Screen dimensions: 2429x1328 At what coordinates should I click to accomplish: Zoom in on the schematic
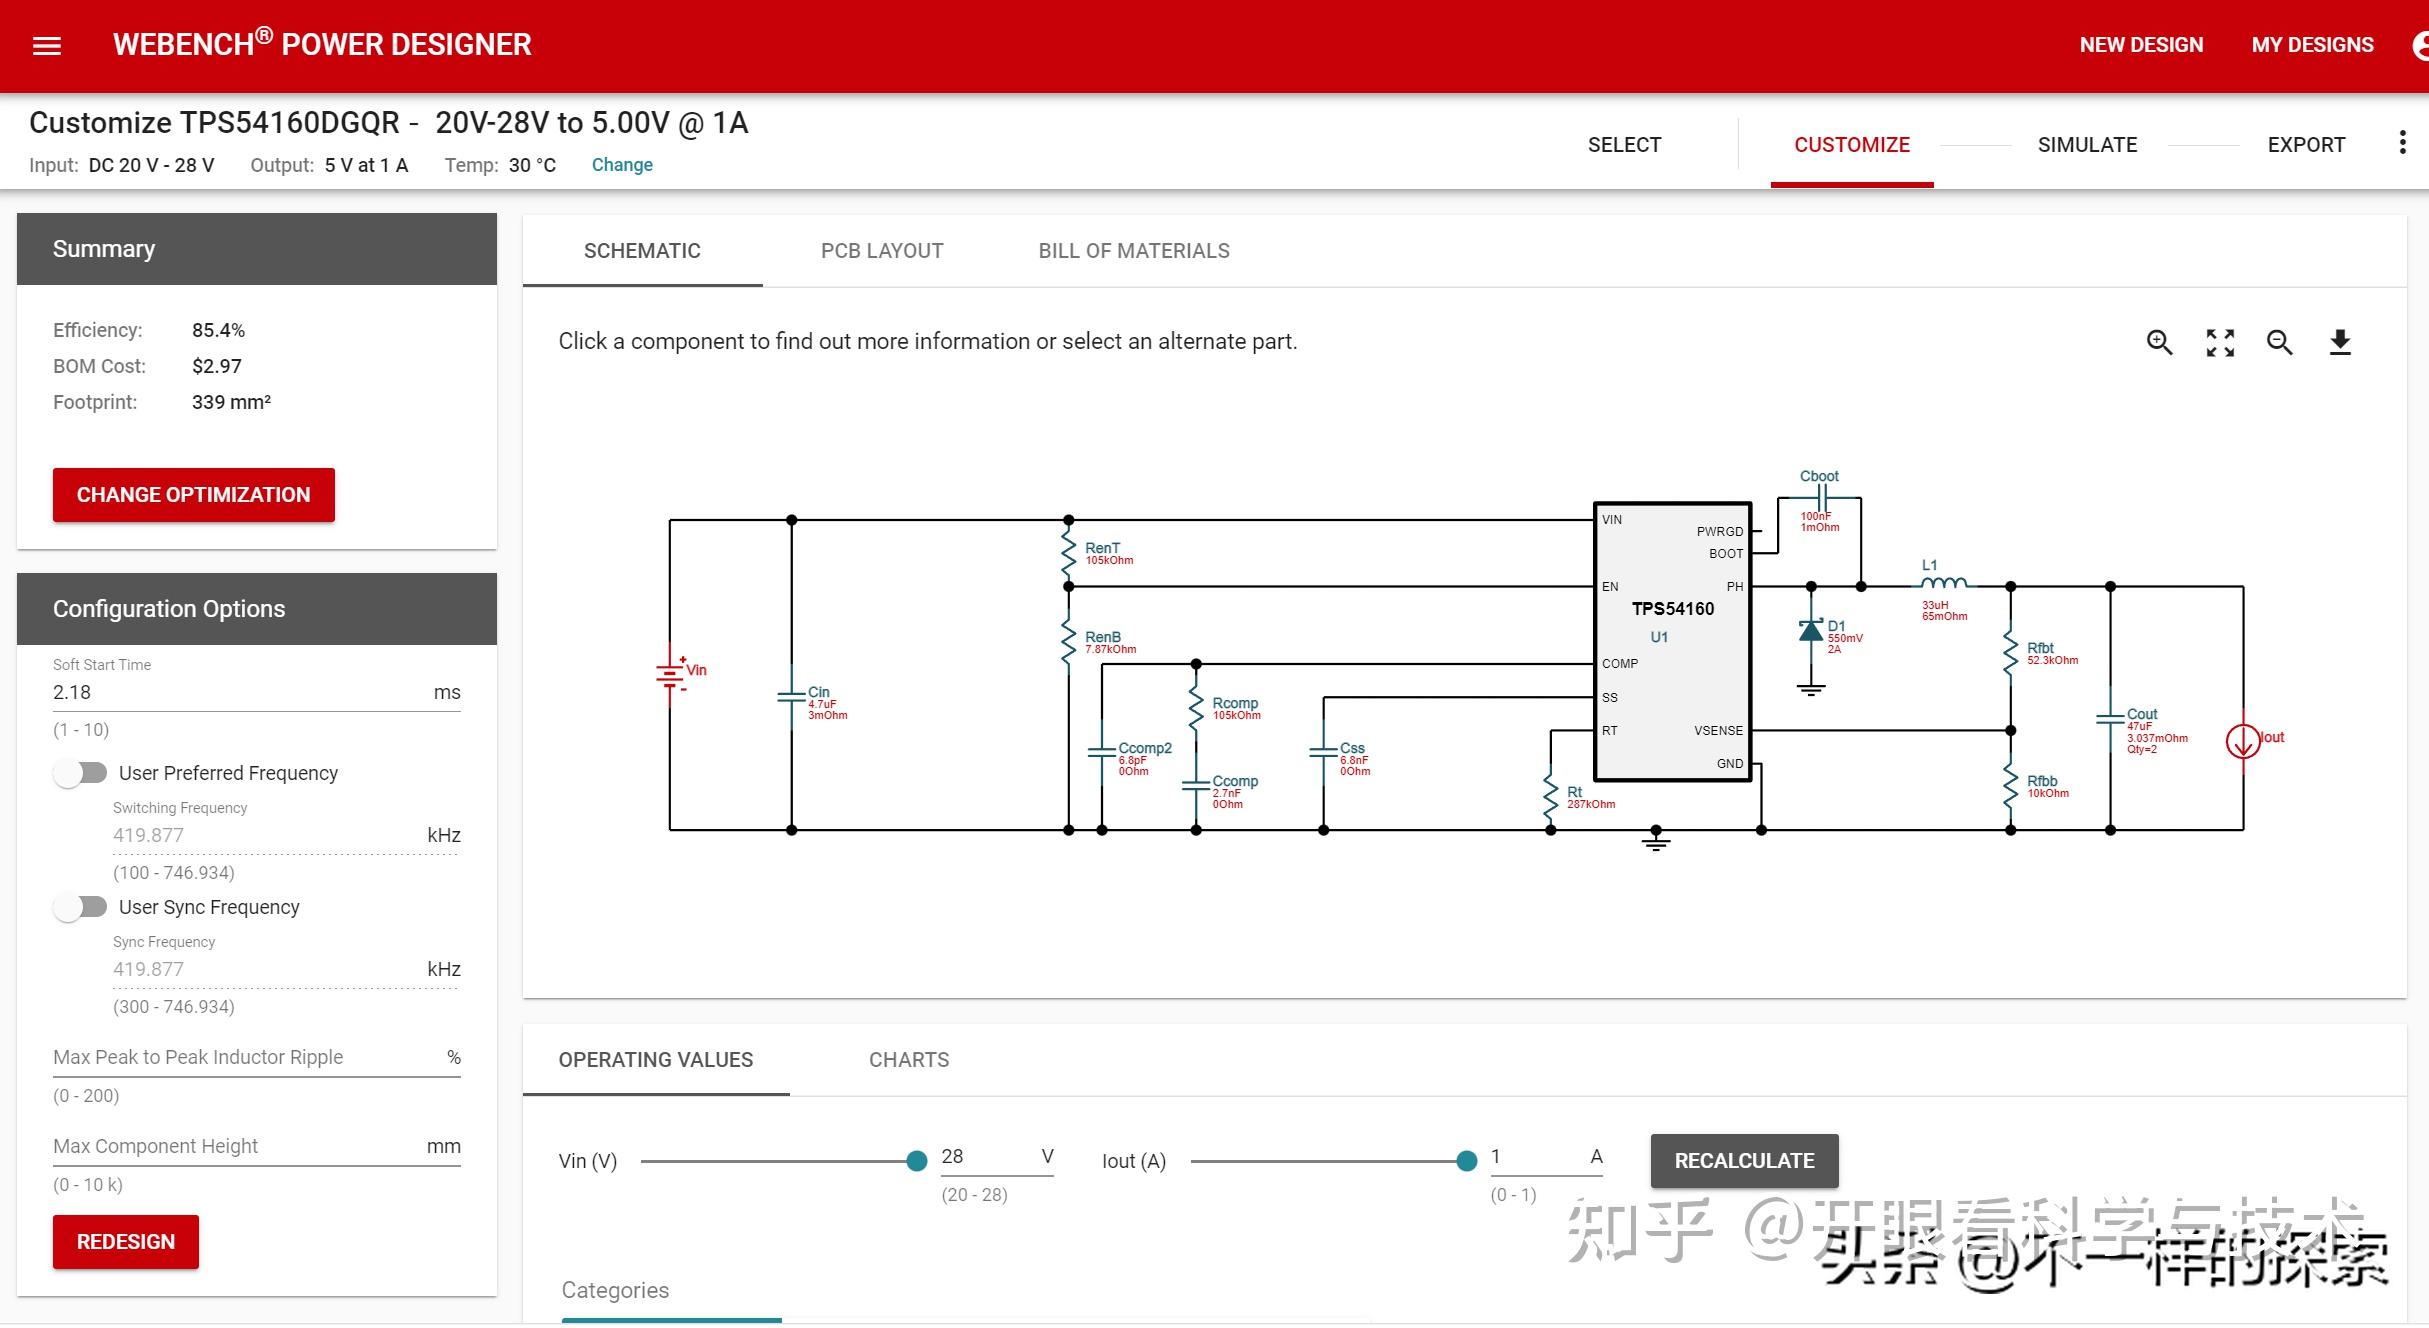2159,343
